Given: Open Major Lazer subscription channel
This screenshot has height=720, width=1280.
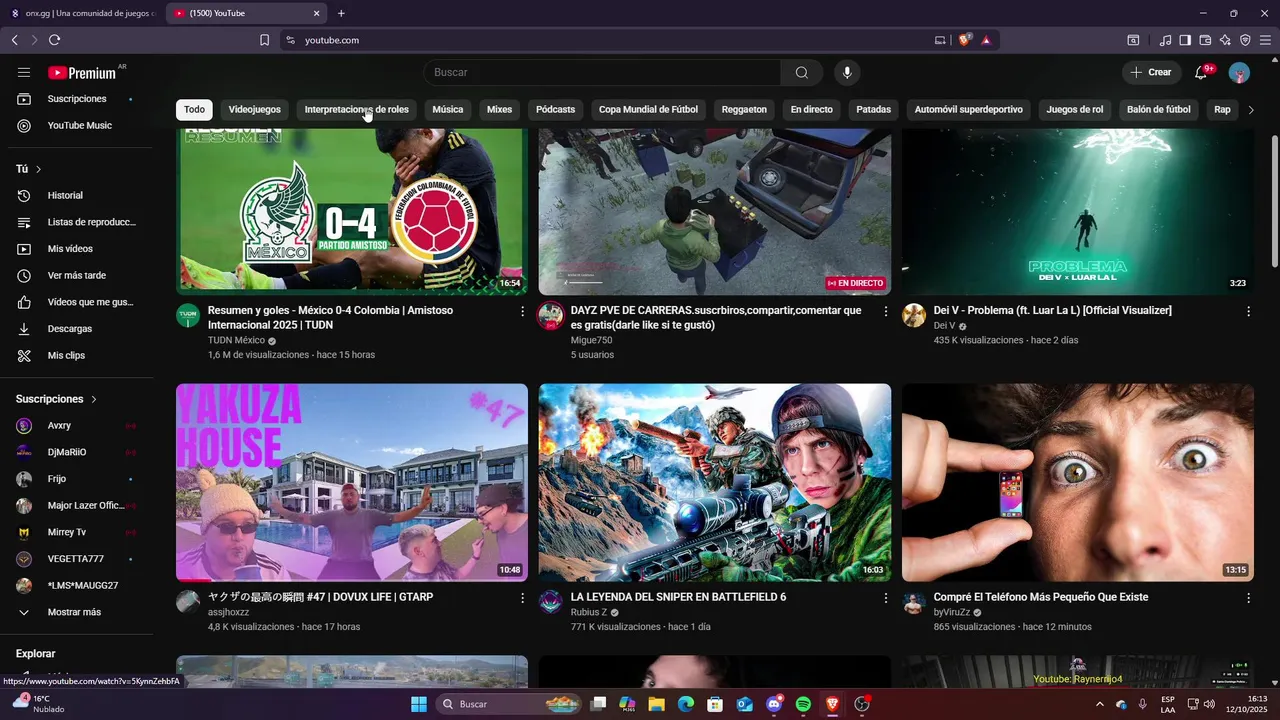Looking at the screenshot, I should point(77,506).
